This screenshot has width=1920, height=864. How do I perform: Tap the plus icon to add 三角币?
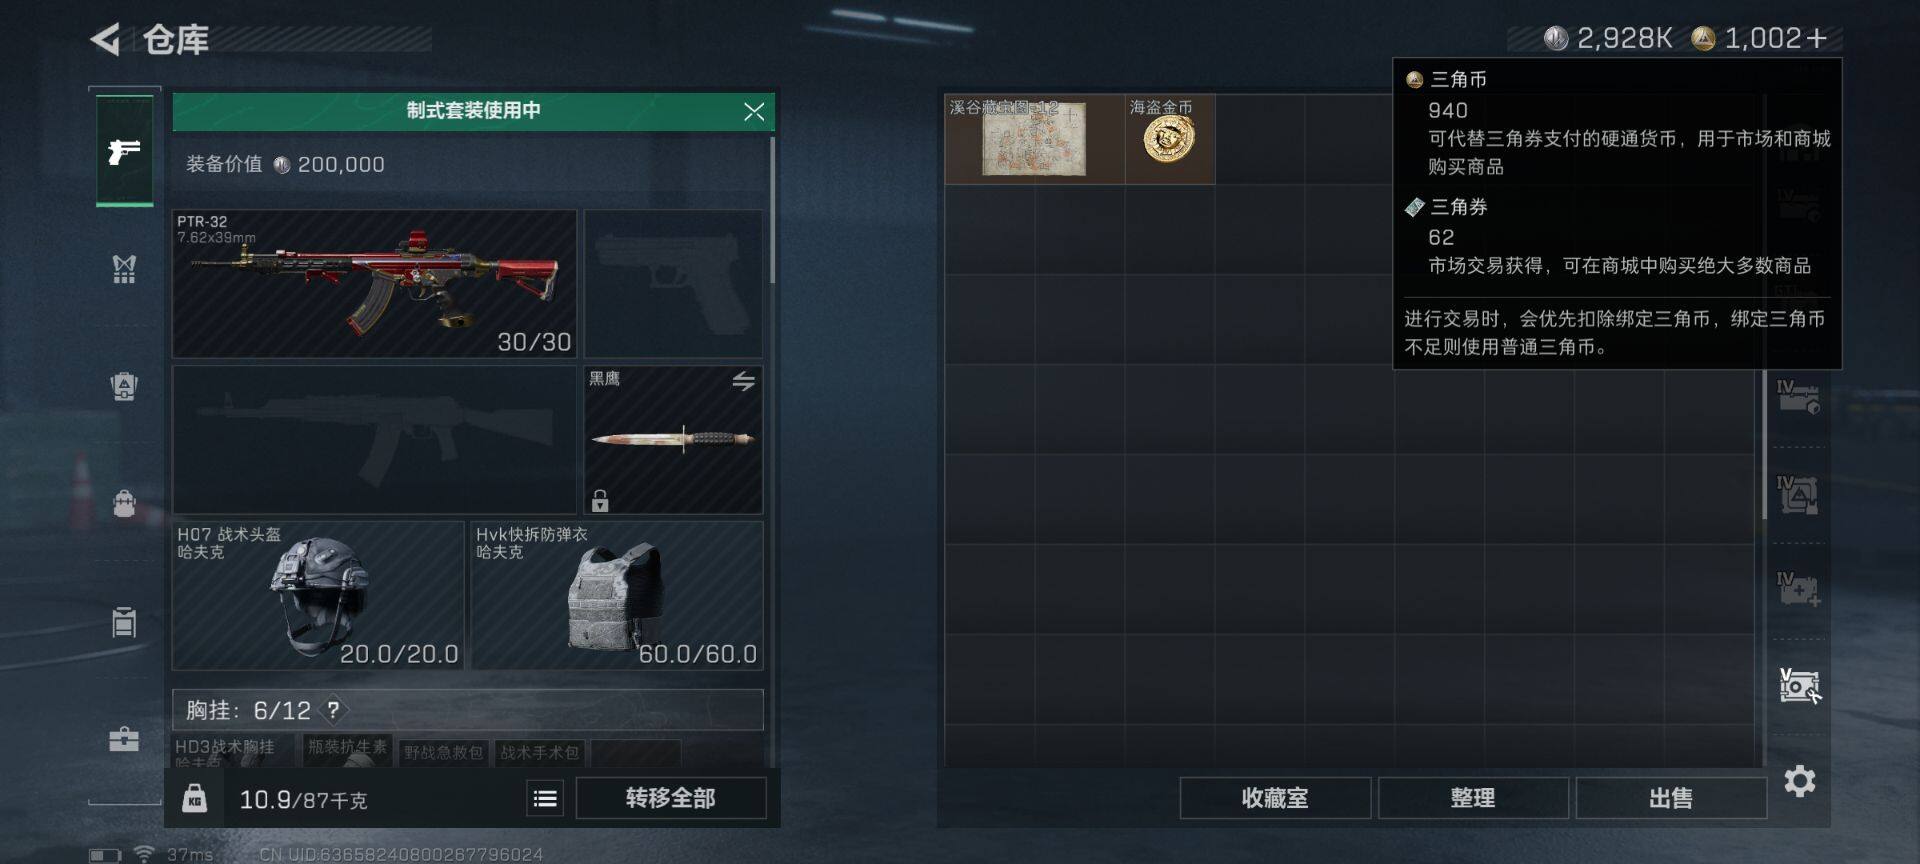1817,38
